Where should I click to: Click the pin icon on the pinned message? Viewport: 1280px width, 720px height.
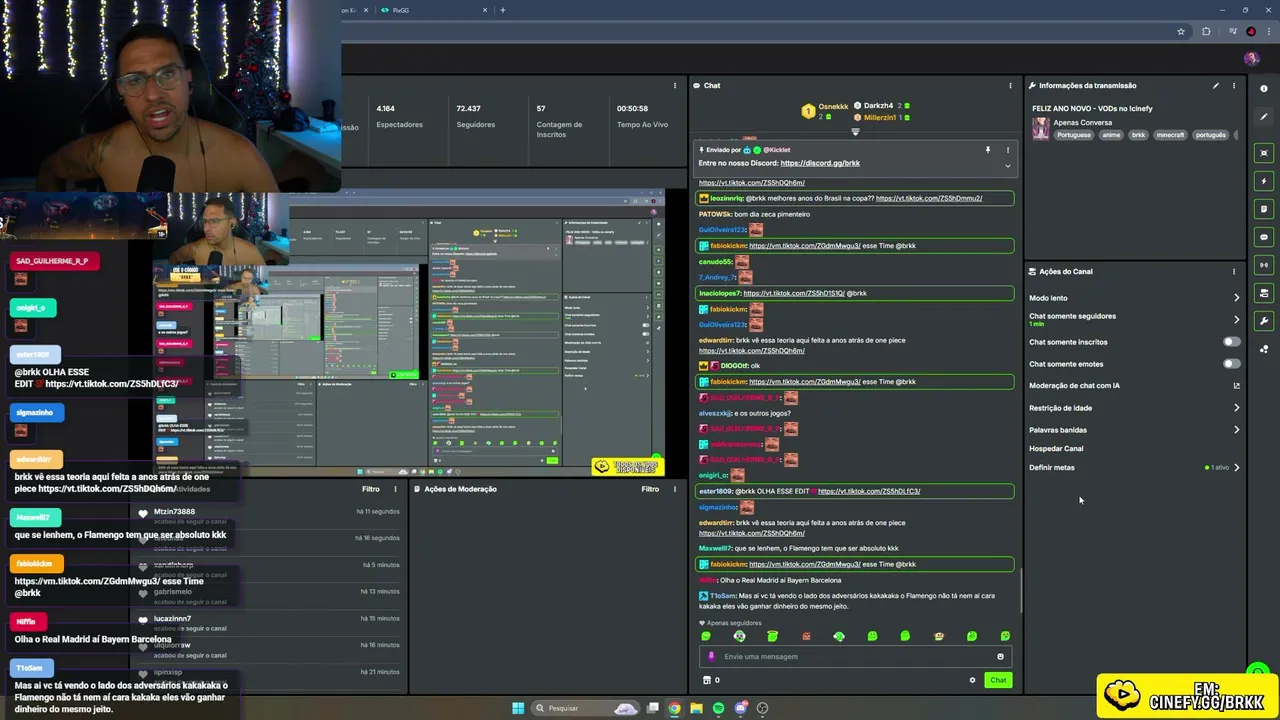(988, 150)
